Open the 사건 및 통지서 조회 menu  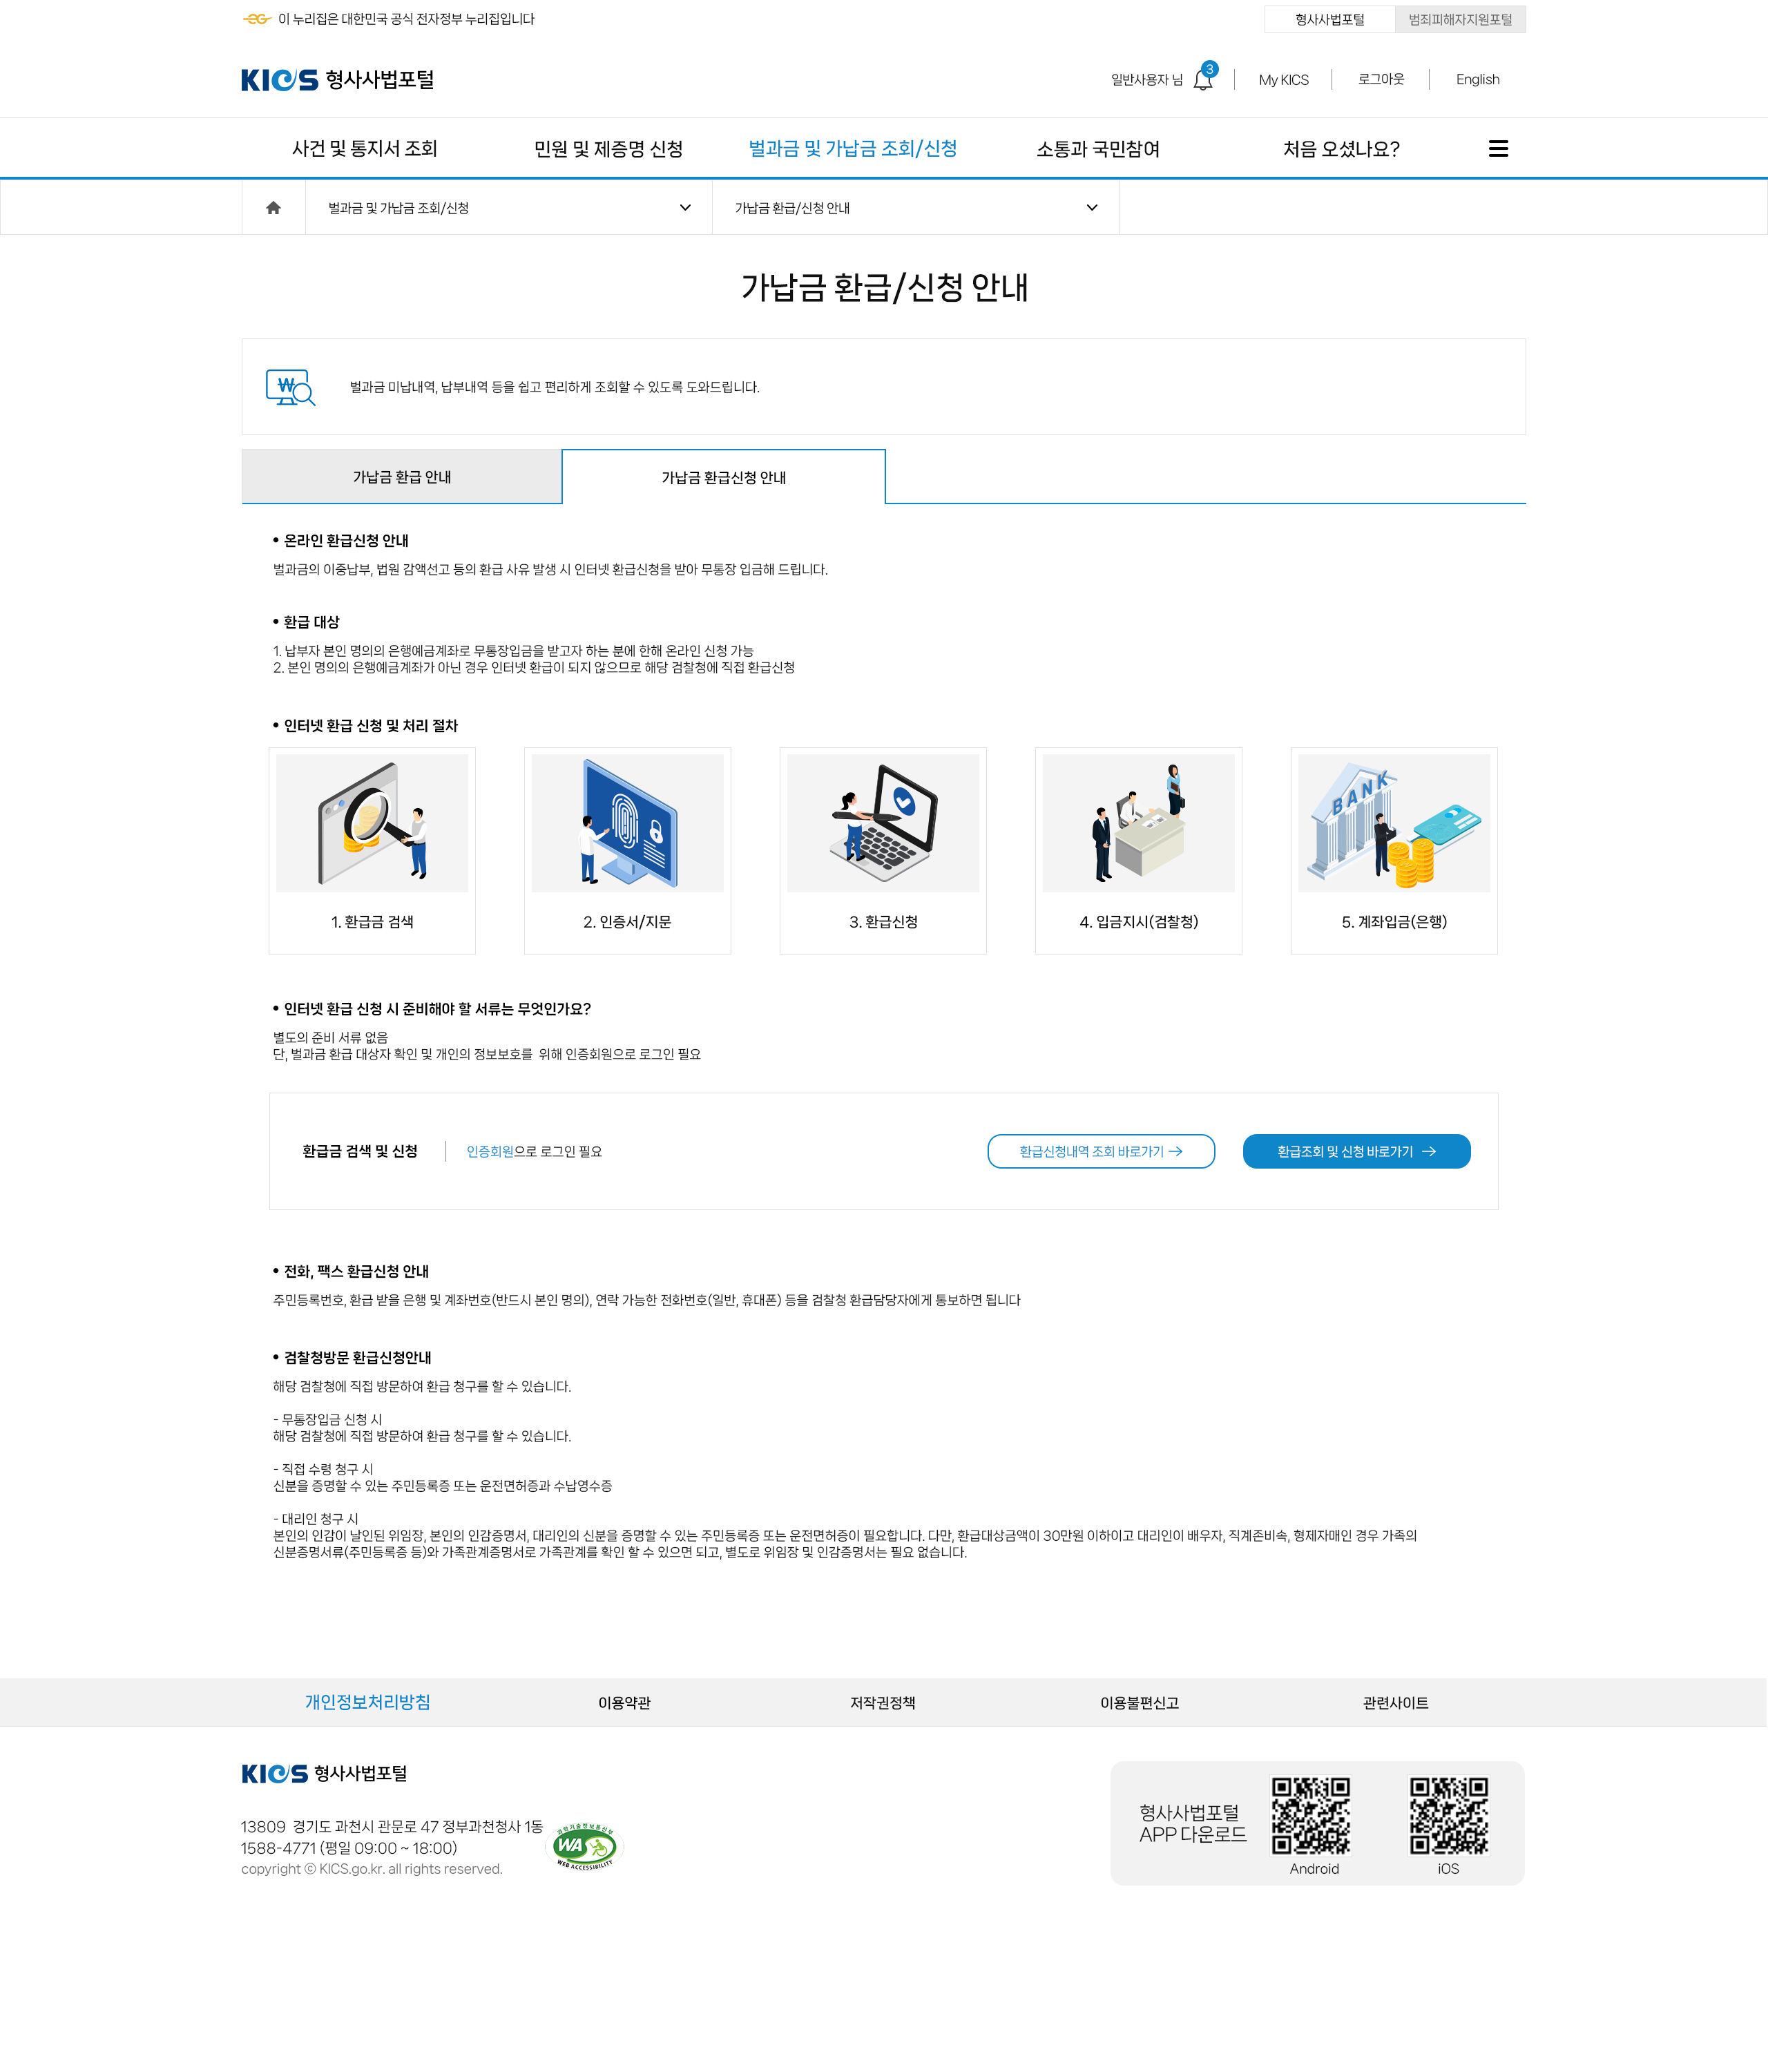point(364,149)
